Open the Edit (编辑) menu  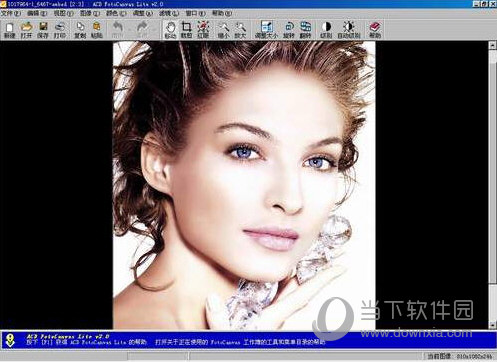pyautogui.click(x=37, y=13)
